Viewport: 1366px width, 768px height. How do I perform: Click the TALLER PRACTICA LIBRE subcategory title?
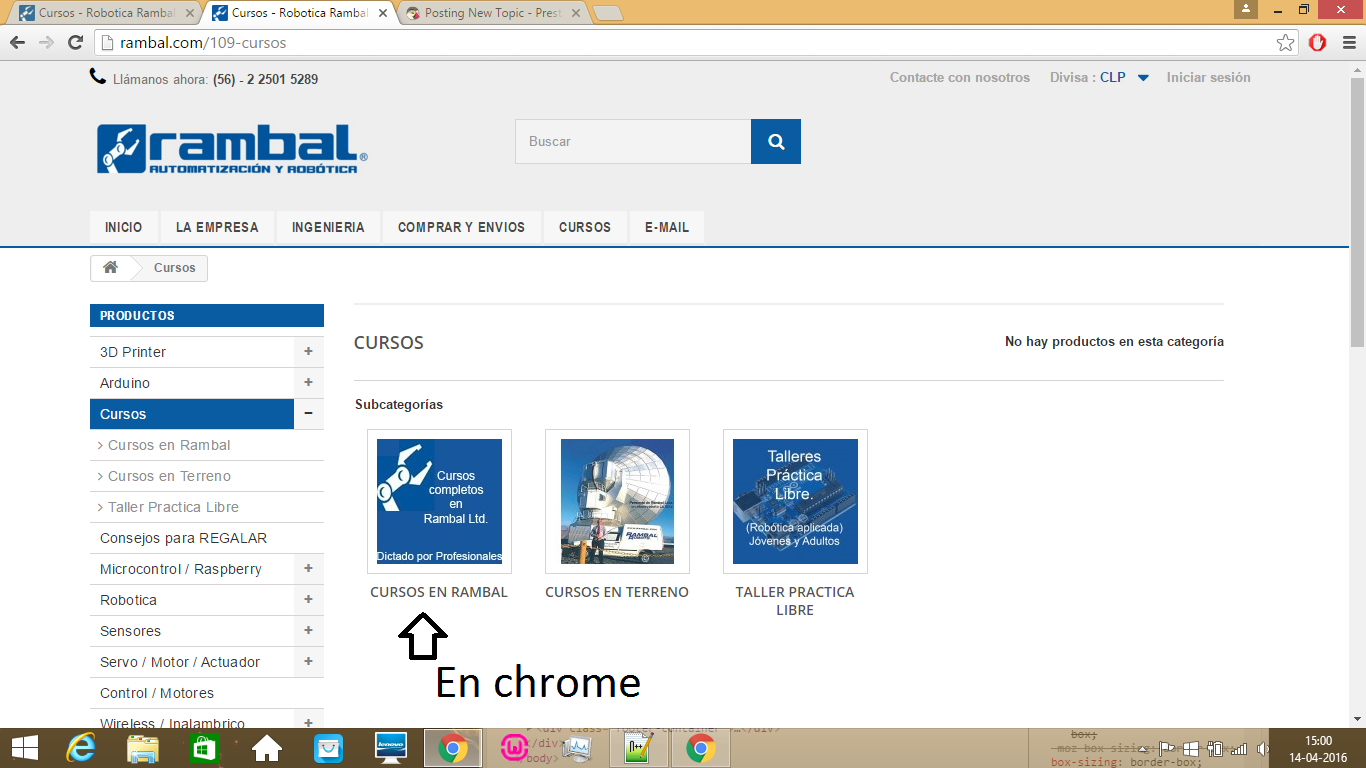pos(795,601)
